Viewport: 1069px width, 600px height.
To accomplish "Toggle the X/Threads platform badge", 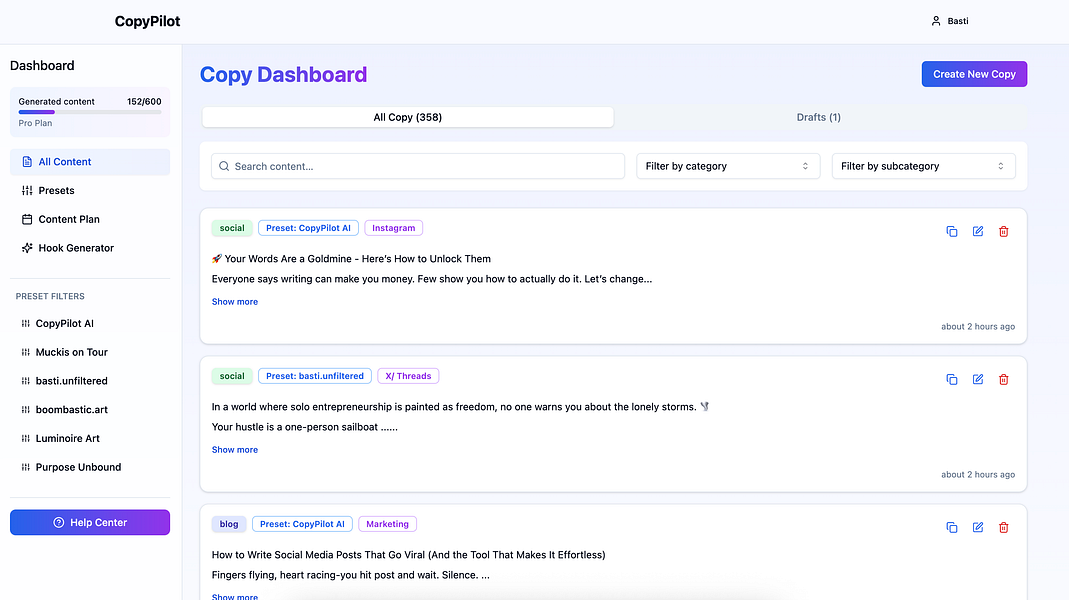I will [x=408, y=375].
